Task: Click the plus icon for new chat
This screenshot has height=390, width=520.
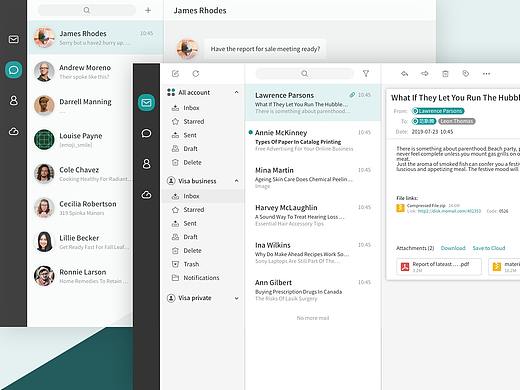Action: point(148,10)
